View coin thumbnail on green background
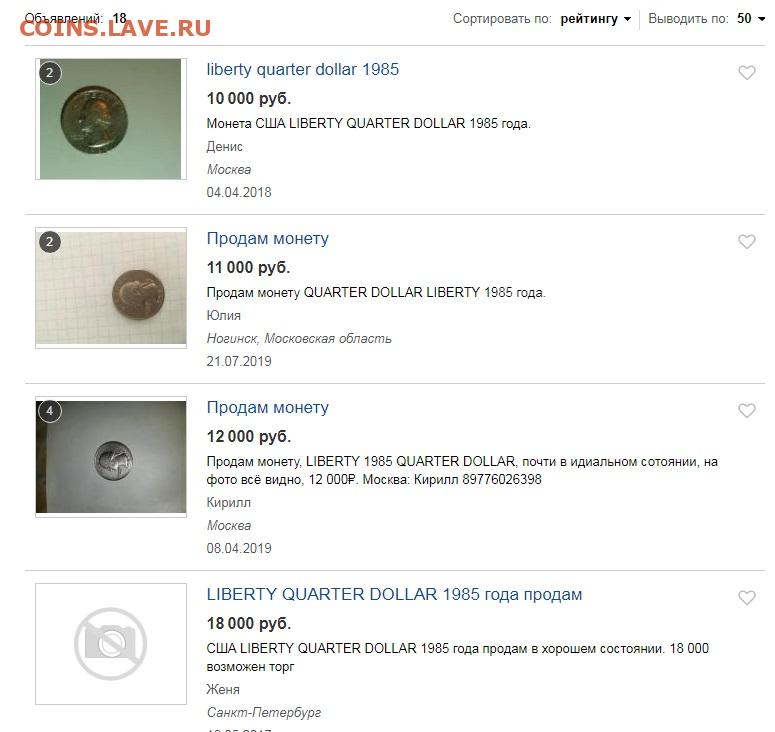This screenshot has height=732, width=775. pyautogui.click(x=111, y=119)
